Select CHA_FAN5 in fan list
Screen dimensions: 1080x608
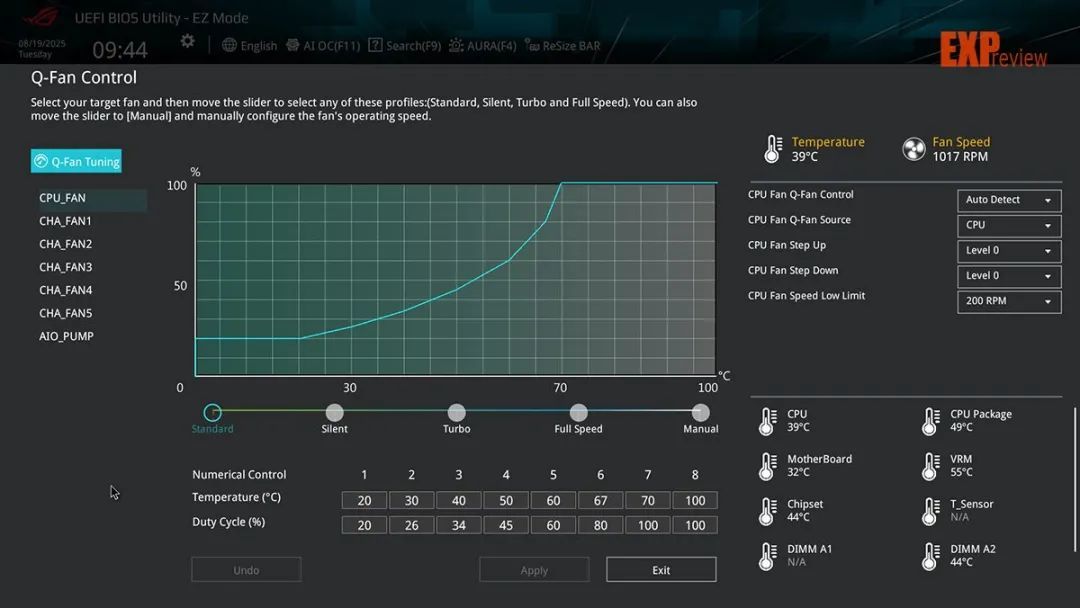(65, 313)
